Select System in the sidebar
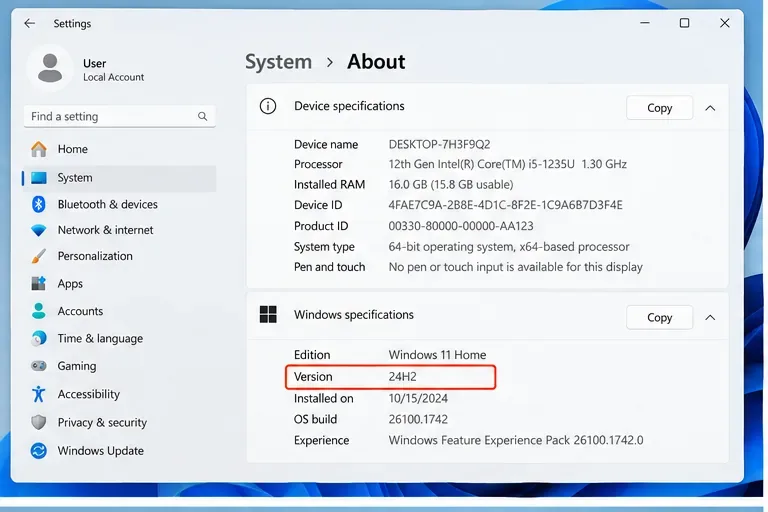Image resolution: width=768 pixels, height=512 pixels. coord(119,178)
